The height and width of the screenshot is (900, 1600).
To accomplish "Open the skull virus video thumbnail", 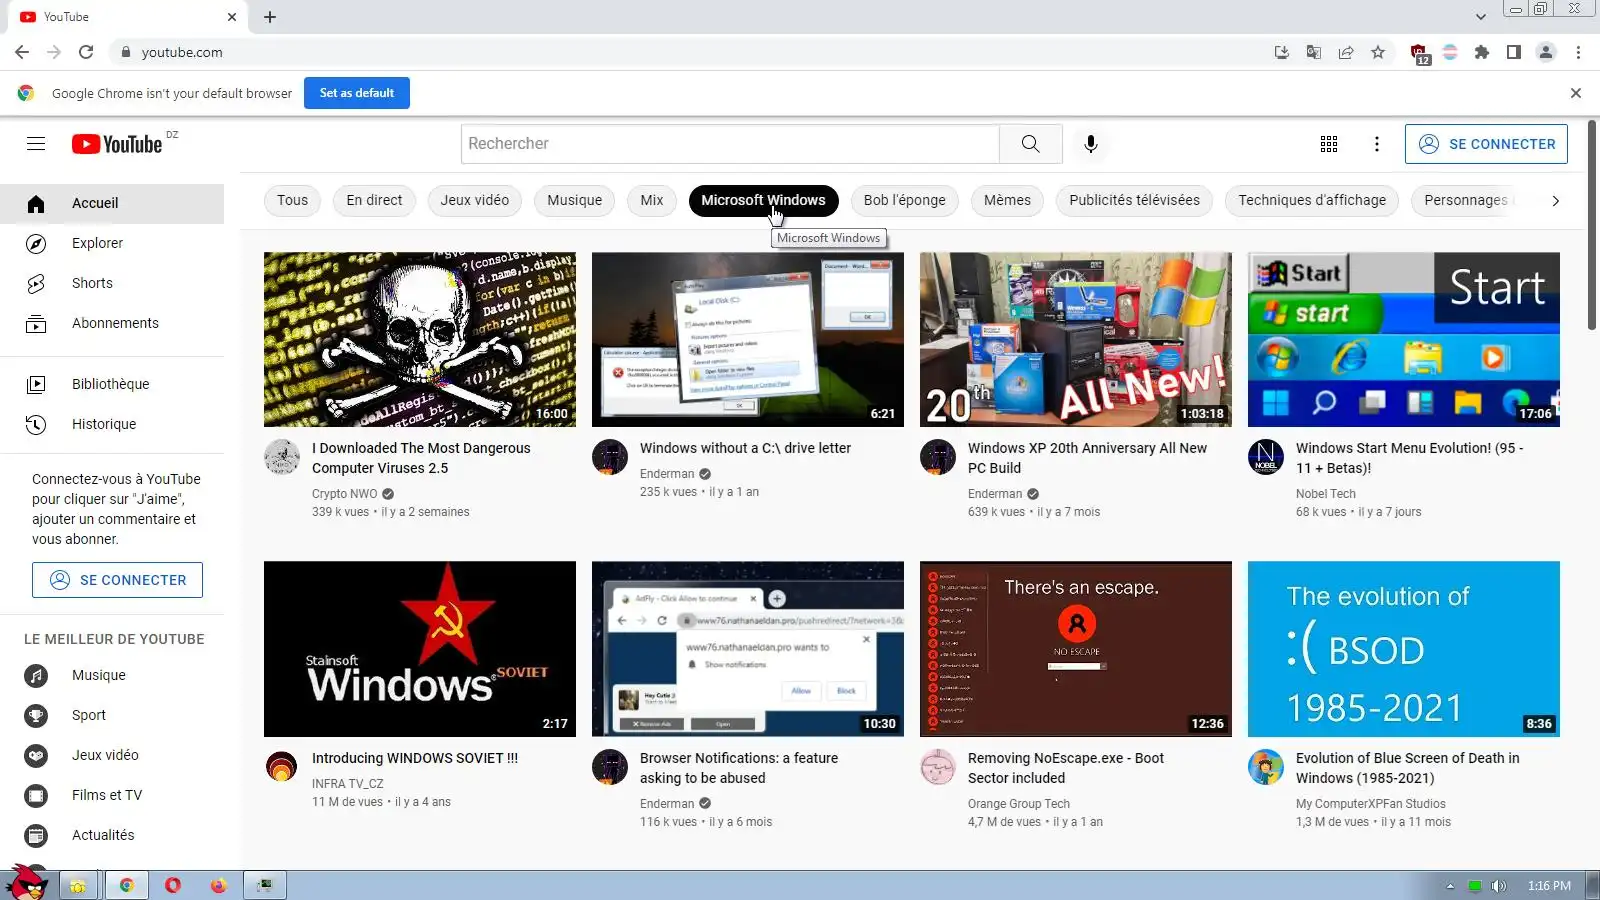I will [420, 340].
